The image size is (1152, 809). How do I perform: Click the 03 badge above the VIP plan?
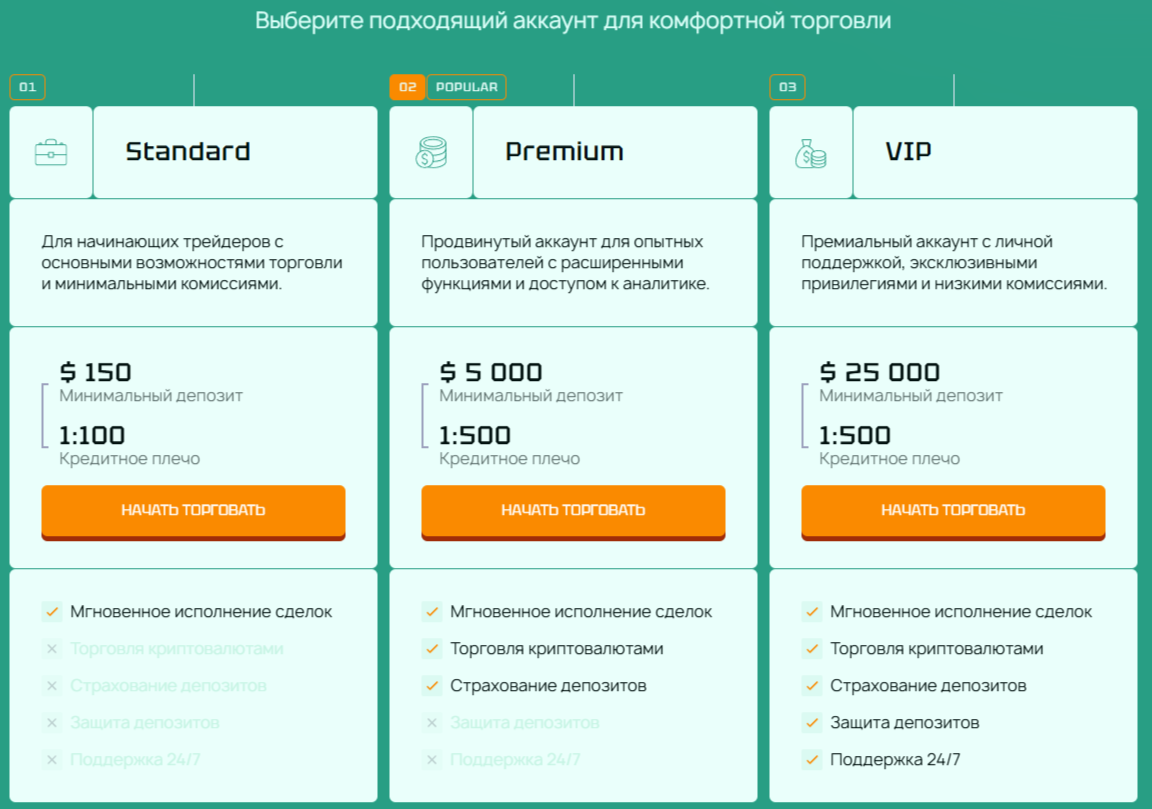pos(787,87)
